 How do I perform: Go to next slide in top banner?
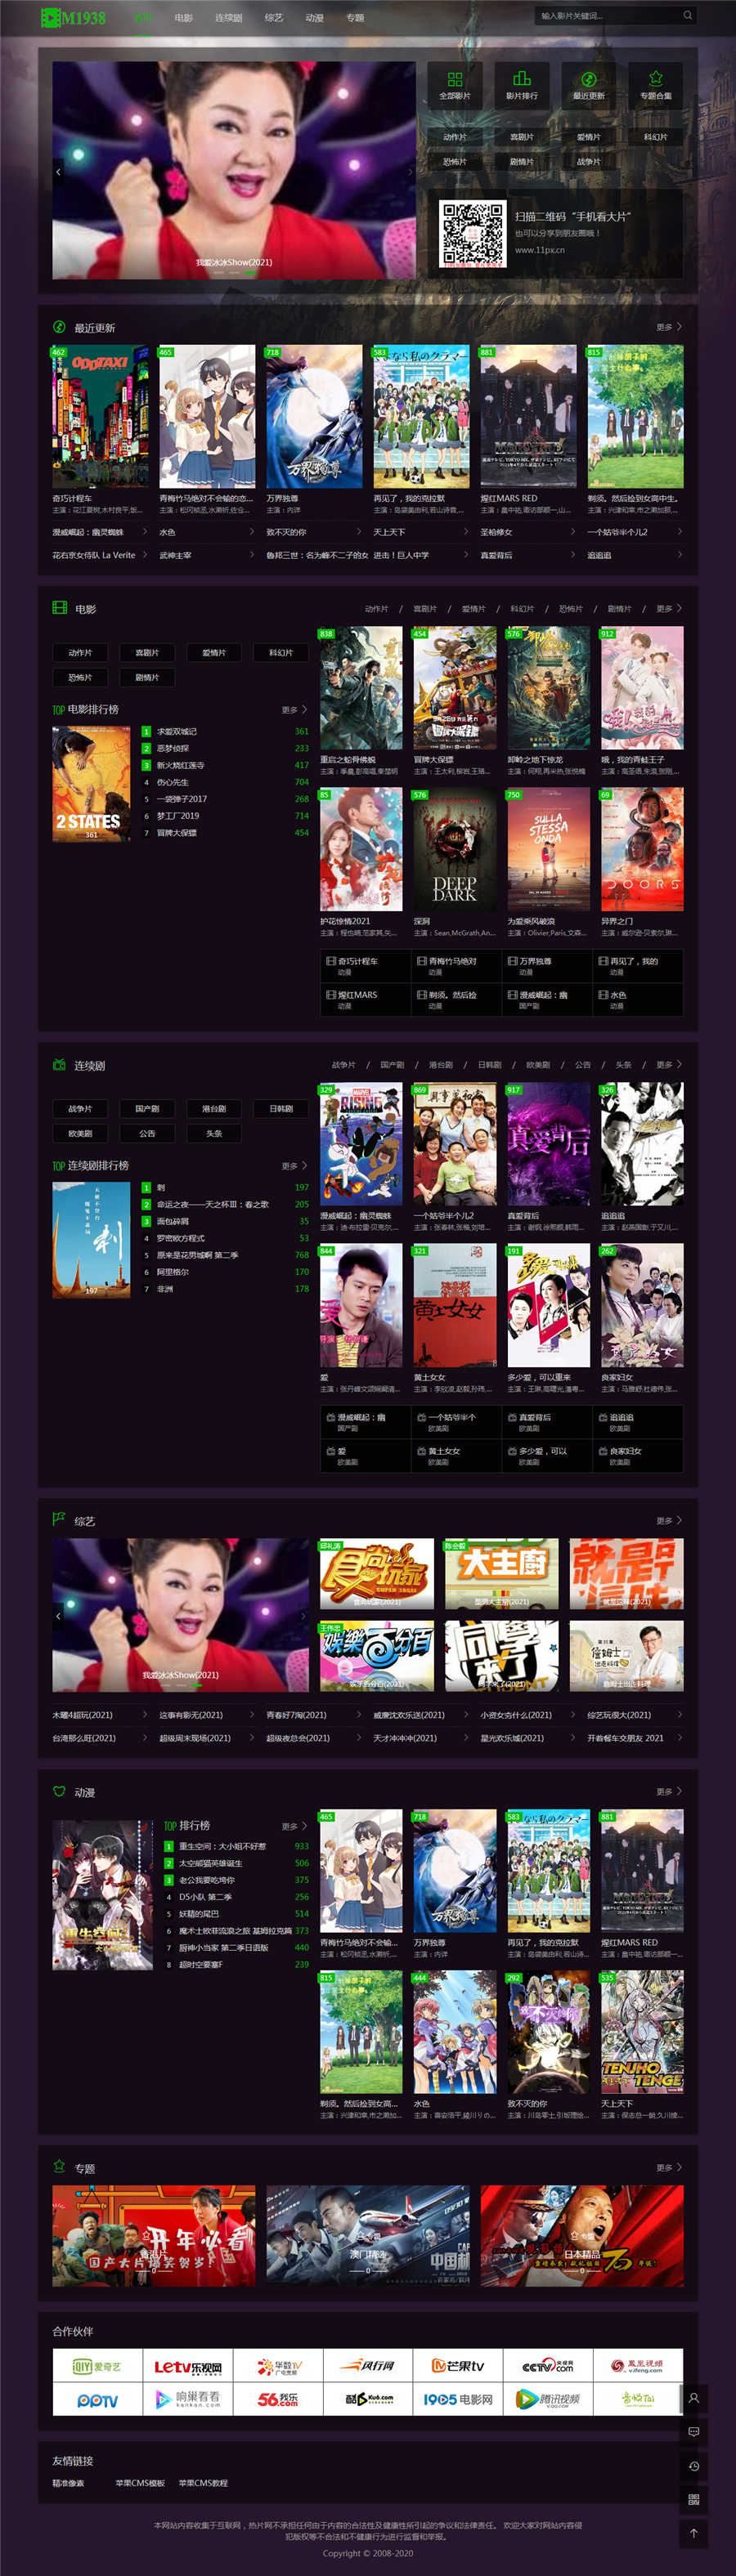tap(408, 172)
